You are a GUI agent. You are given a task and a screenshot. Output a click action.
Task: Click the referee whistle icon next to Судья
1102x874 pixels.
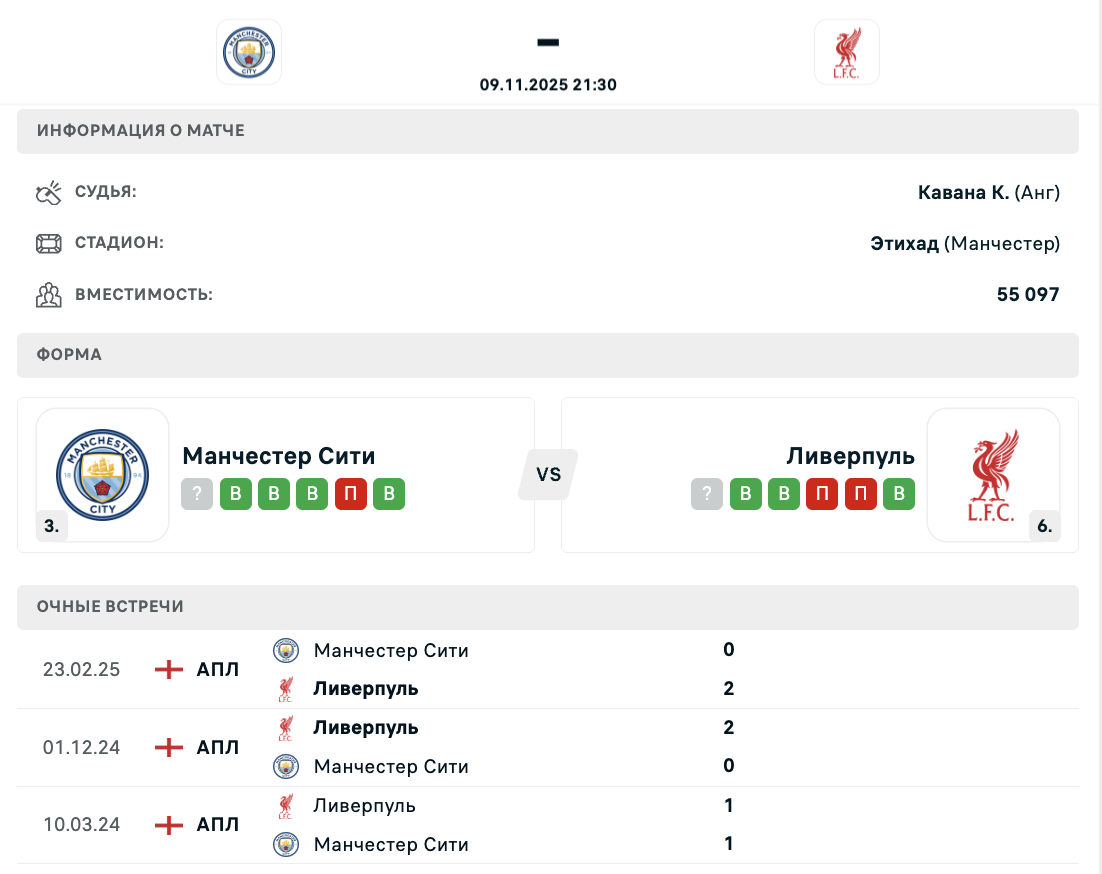[x=49, y=192]
